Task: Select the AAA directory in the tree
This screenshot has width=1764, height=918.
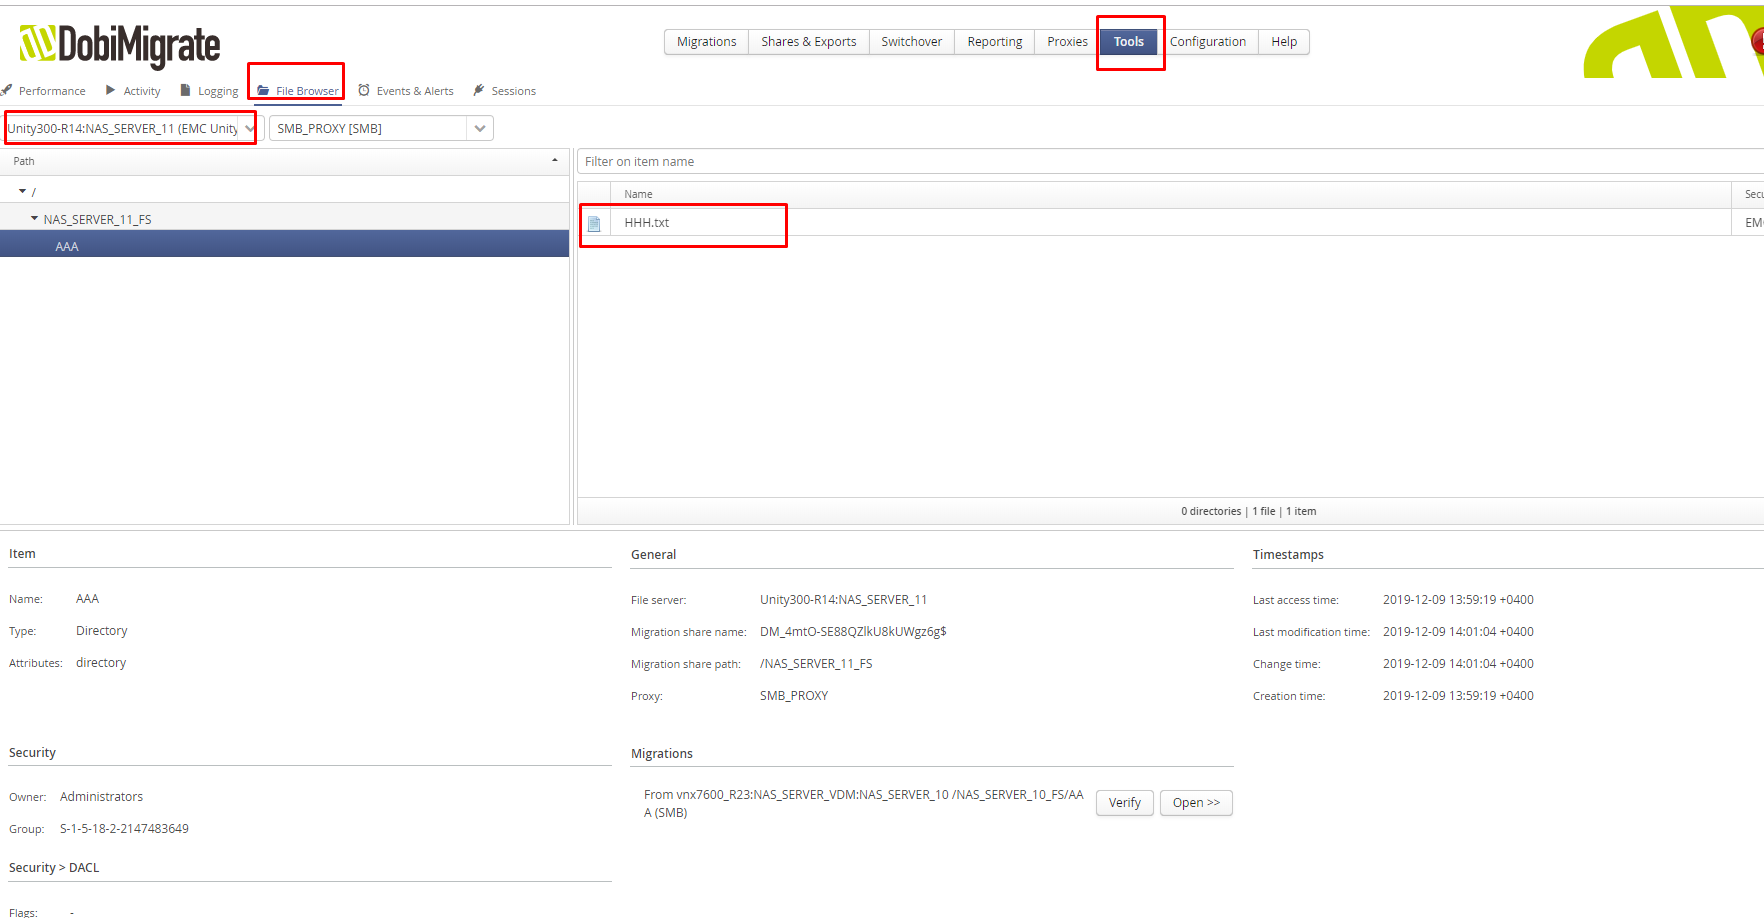Action: (67, 245)
